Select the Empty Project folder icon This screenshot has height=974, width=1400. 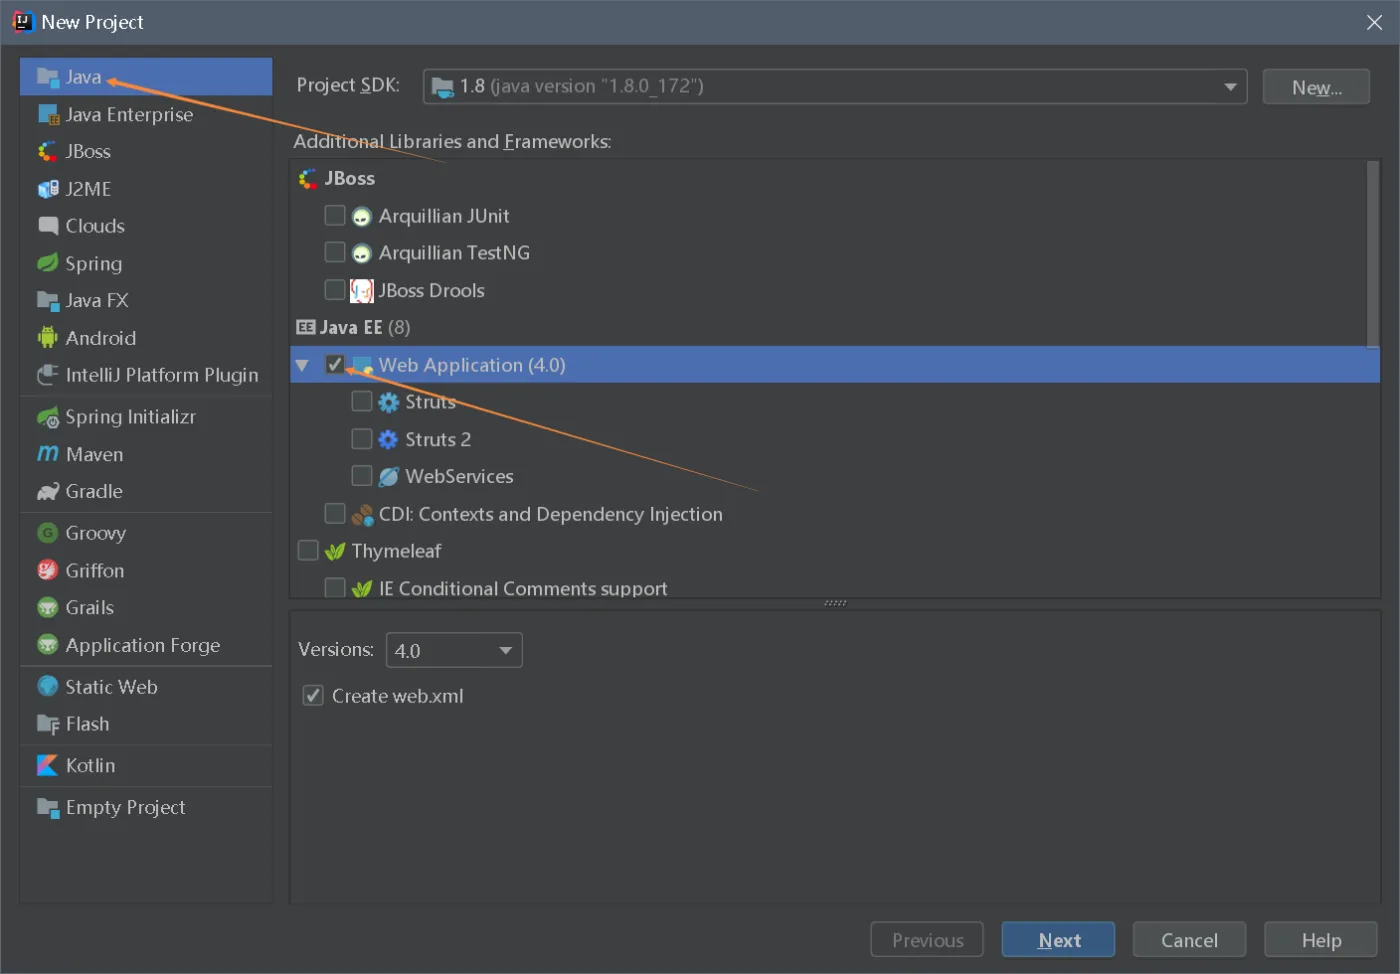tap(47, 807)
